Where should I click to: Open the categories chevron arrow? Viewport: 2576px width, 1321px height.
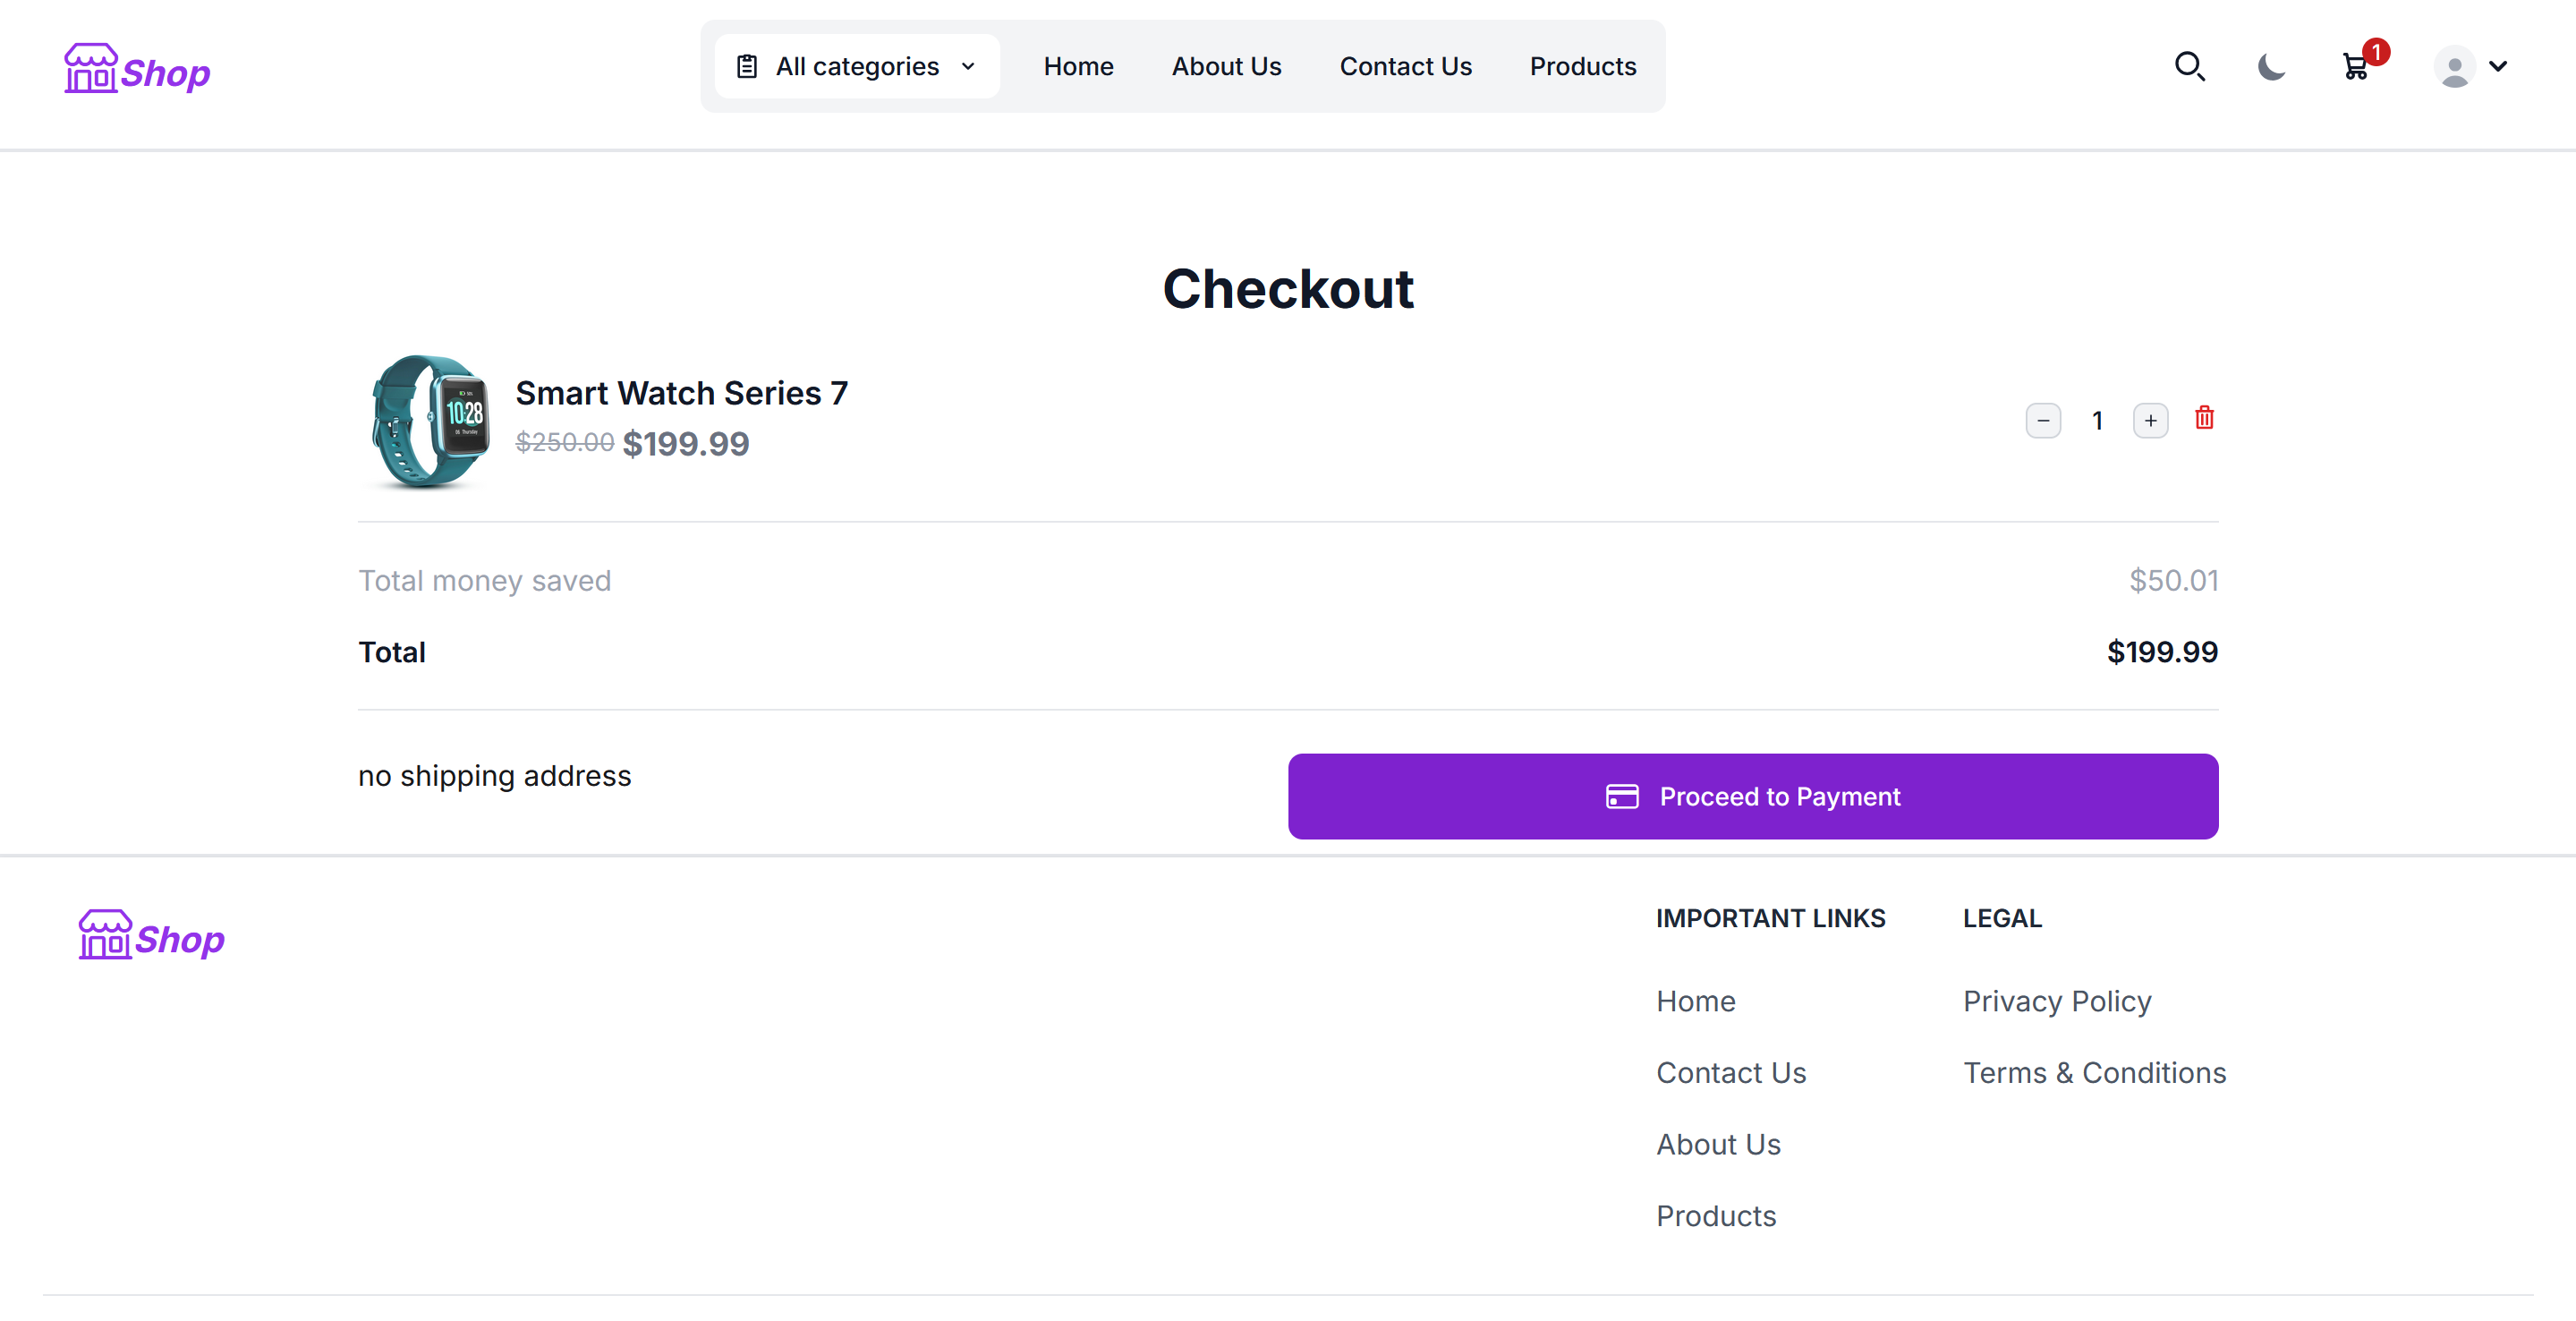966,66
